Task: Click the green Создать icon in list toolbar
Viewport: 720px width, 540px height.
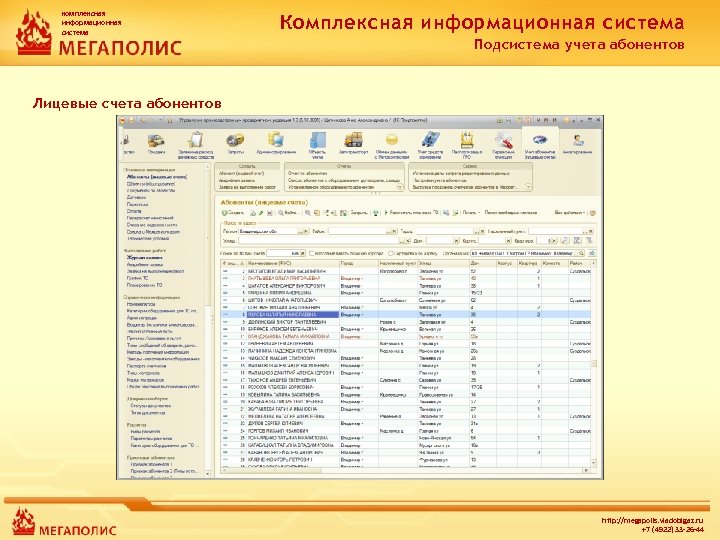Action: point(225,213)
